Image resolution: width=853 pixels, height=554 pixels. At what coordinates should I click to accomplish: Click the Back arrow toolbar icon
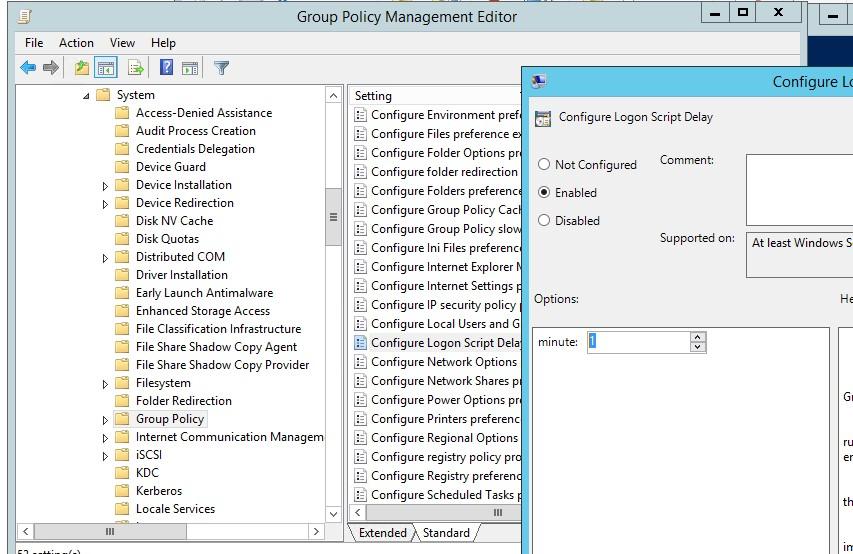[x=28, y=67]
